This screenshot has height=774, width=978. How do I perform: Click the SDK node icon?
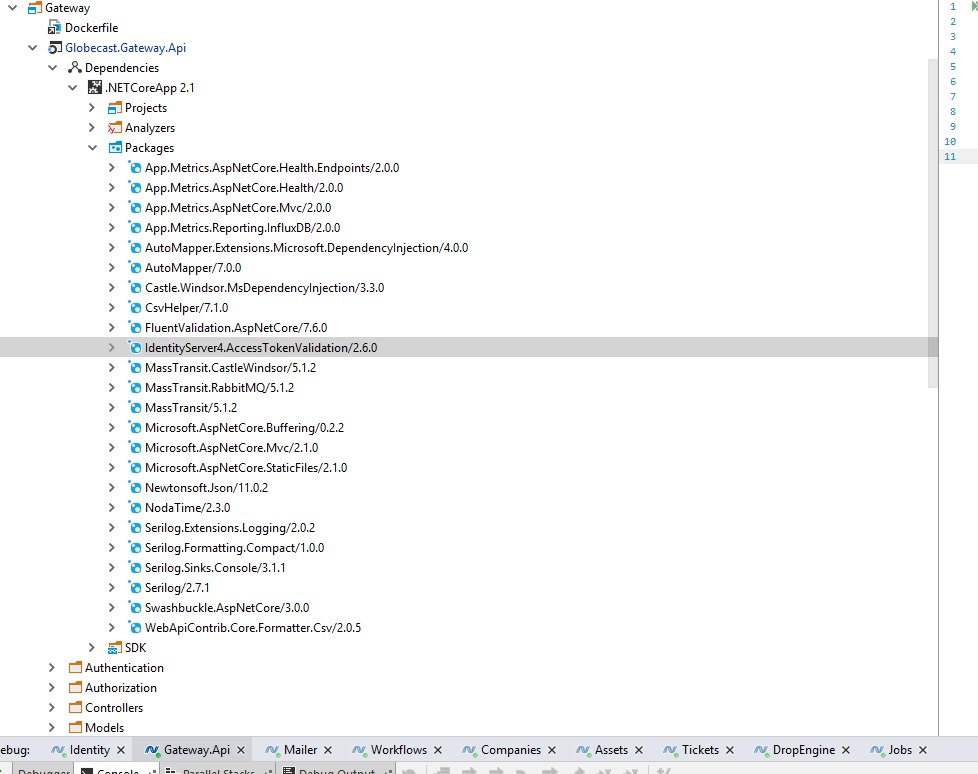click(x=115, y=648)
